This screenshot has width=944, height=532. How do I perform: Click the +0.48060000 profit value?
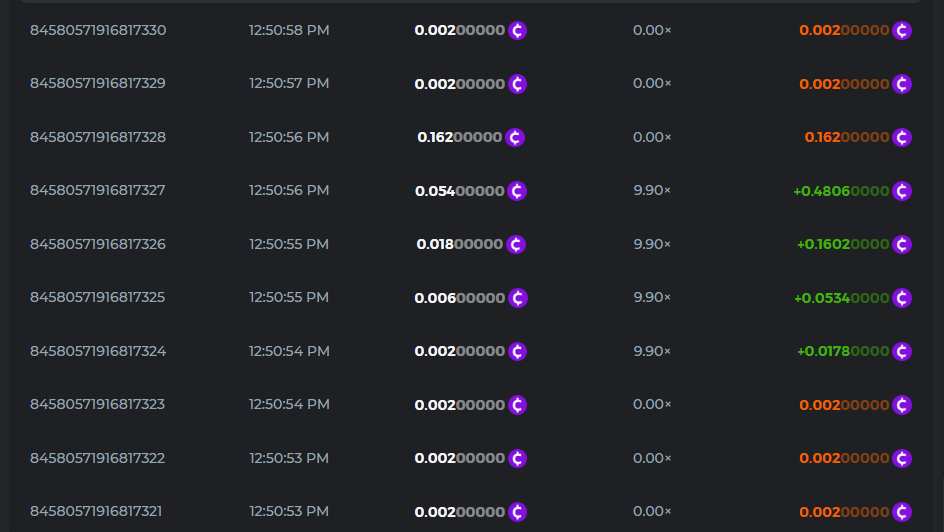[x=840, y=191]
